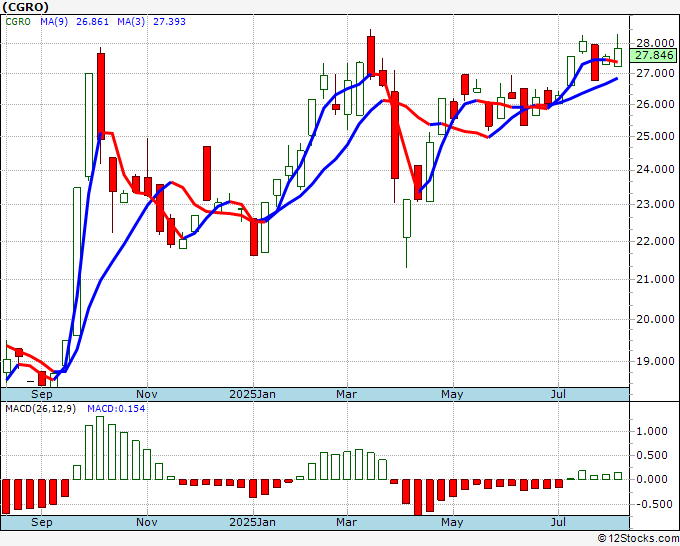Image resolution: width=680 pixels, height=546 pixels.
Task: Click the 25.000 price axis label
Action: (x=655, y=136)
